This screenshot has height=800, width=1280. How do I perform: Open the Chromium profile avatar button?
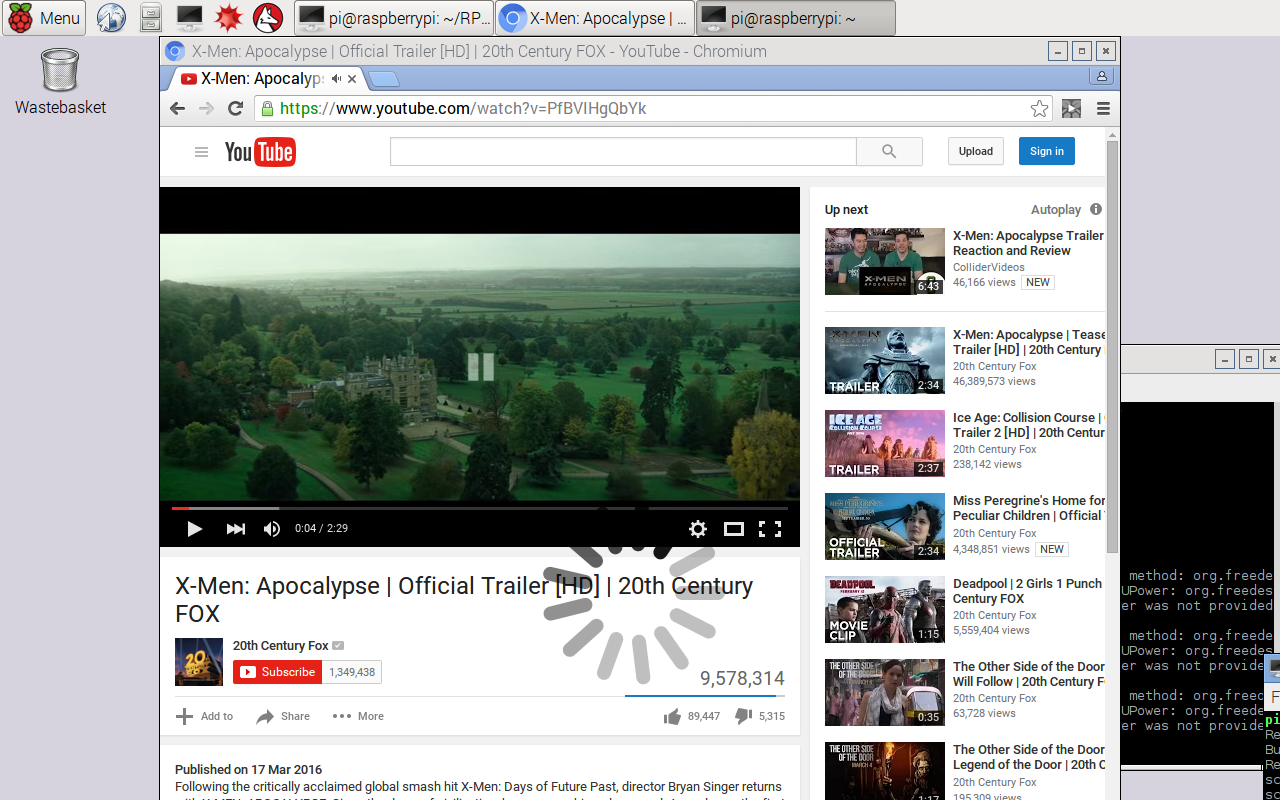pos(1102,76)
